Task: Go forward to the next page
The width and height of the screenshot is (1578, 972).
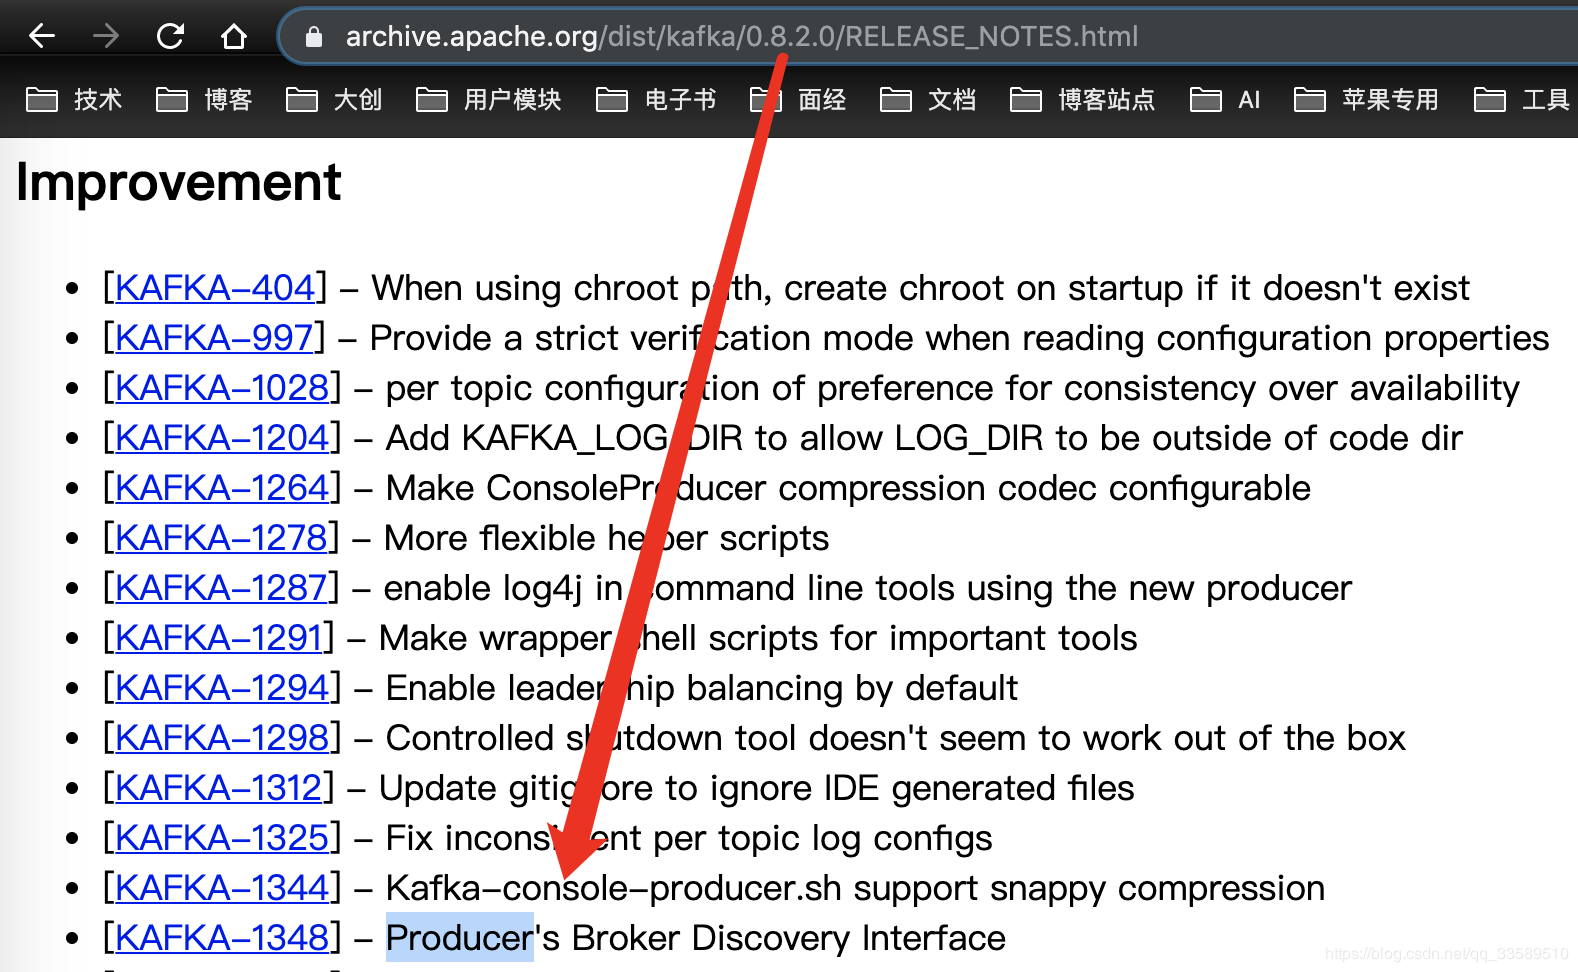Action: click(x=106, y=37)
